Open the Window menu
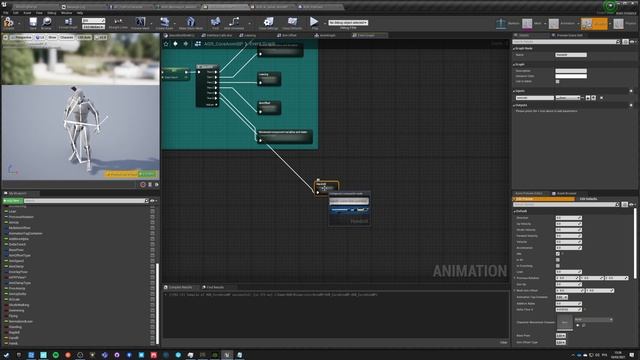Image resolution: width=640 pixels, height=360 pixels. click(66, 13)
